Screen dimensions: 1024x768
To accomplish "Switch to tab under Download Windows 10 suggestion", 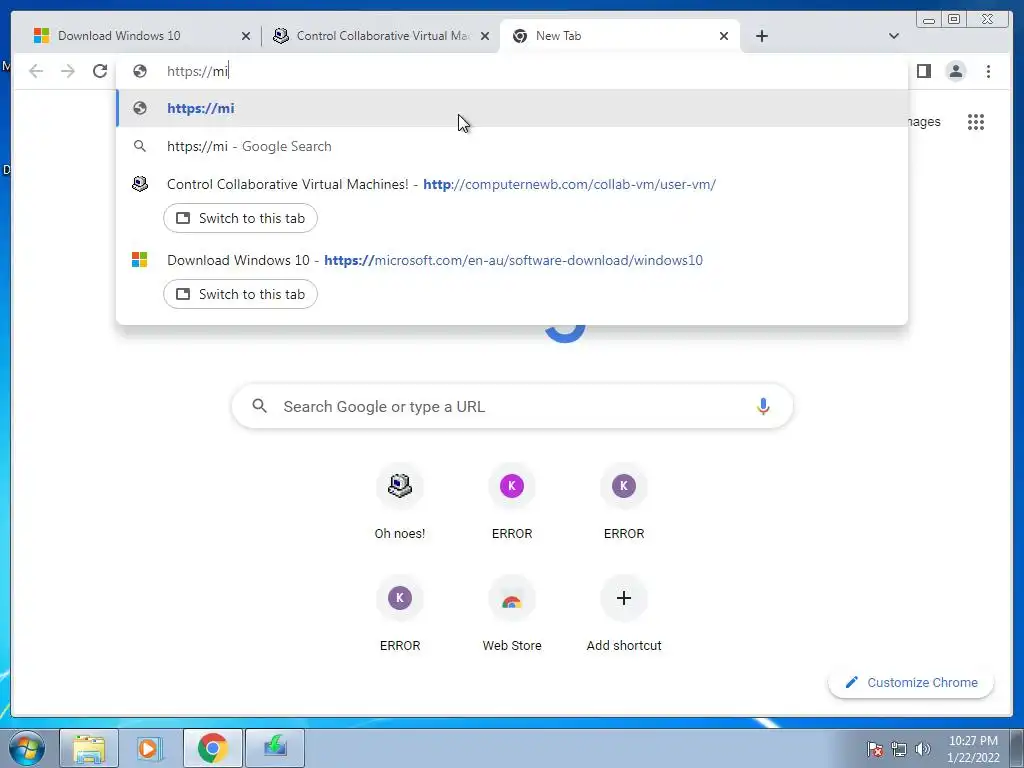I will [240, 294].
